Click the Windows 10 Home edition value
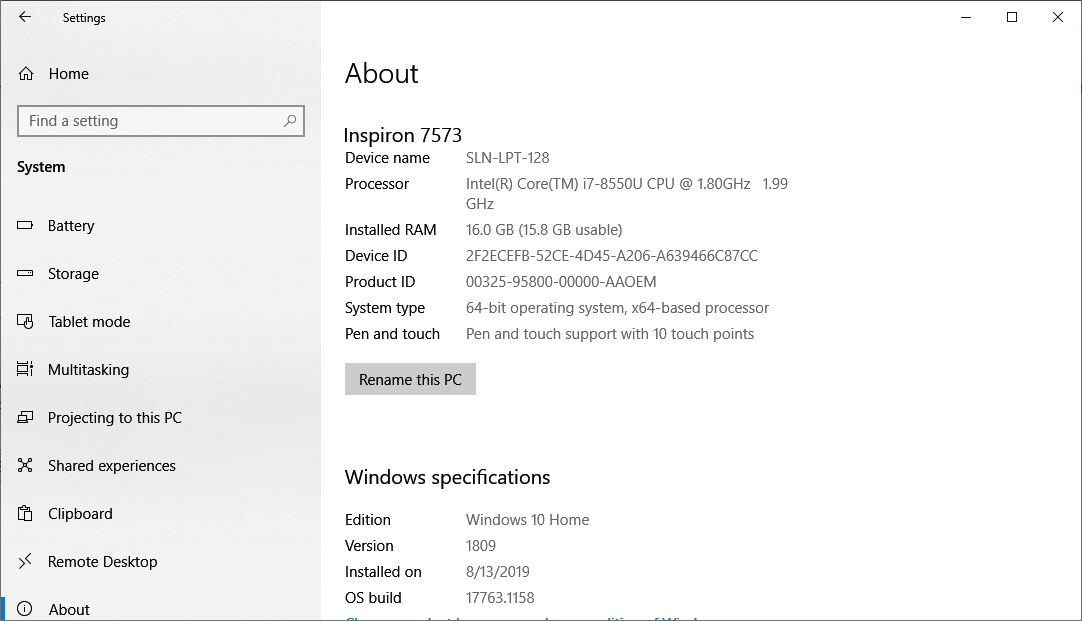 coord(527,520)
